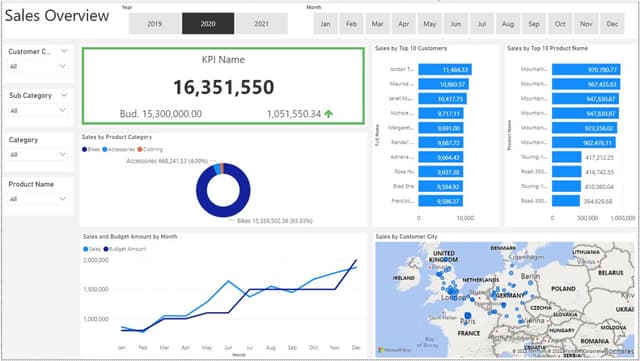
Task: Select the 2021 year slicer button
Action: click(x=262, y=24)
